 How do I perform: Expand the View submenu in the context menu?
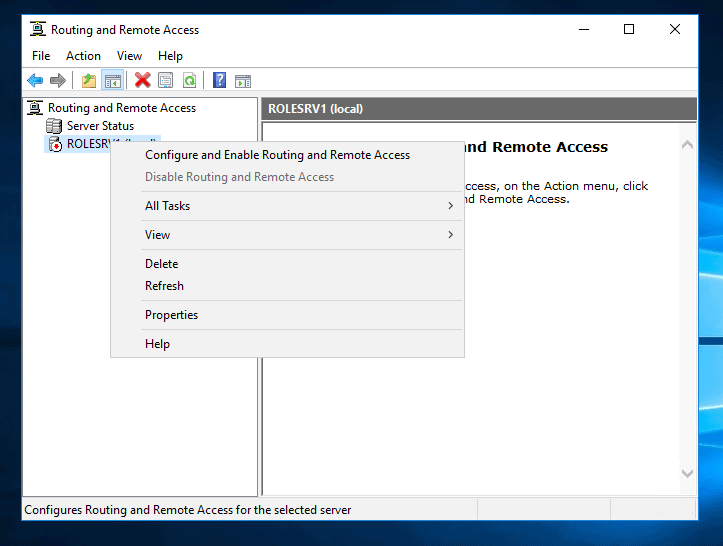point(287,235)
